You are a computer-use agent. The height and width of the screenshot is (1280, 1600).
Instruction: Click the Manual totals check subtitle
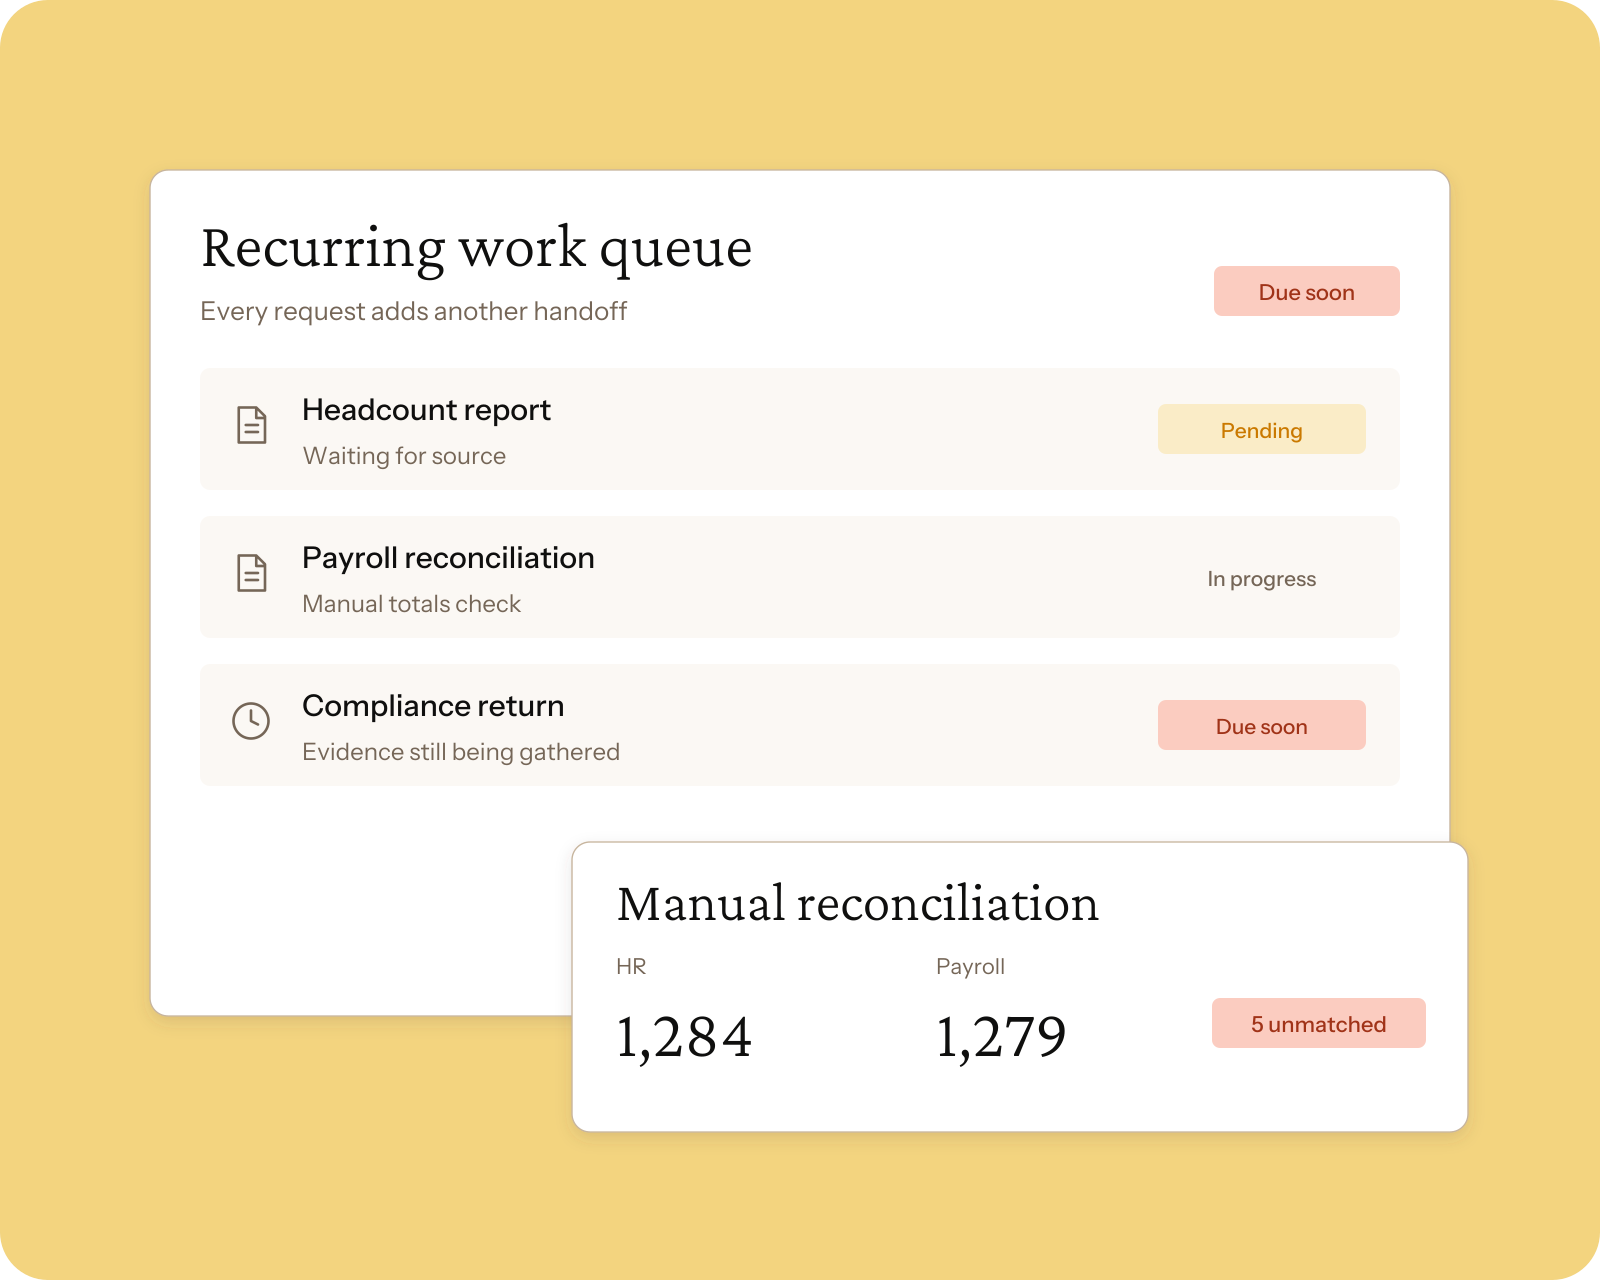(411, 604)
